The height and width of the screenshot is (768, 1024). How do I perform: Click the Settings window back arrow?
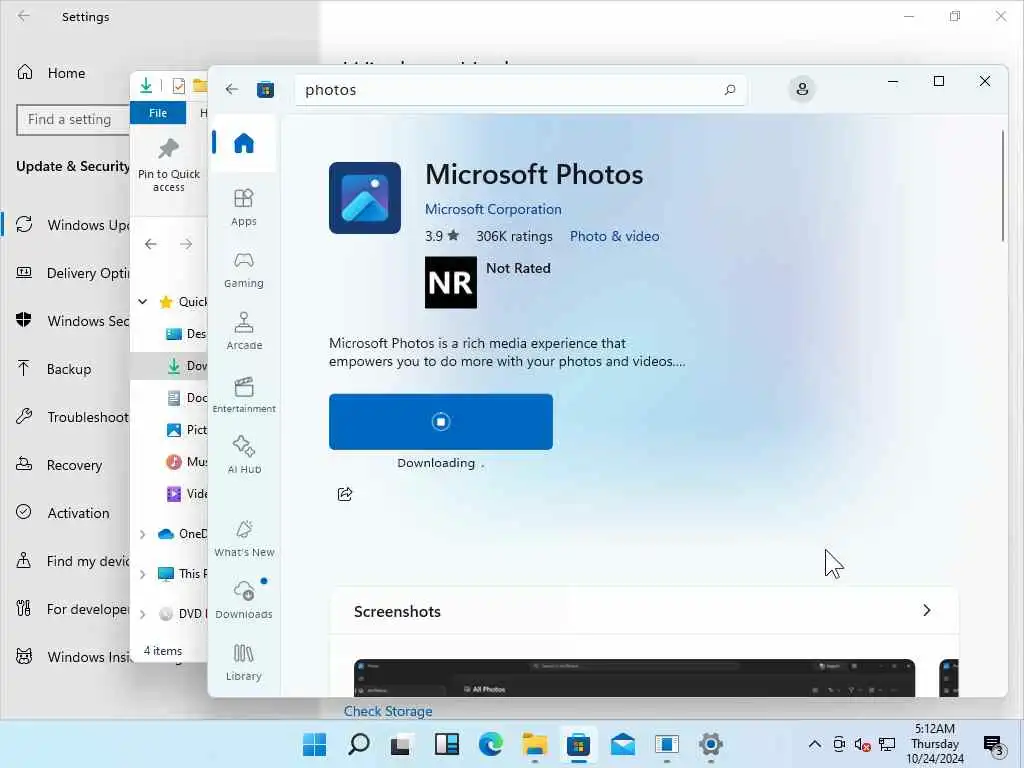24,16
